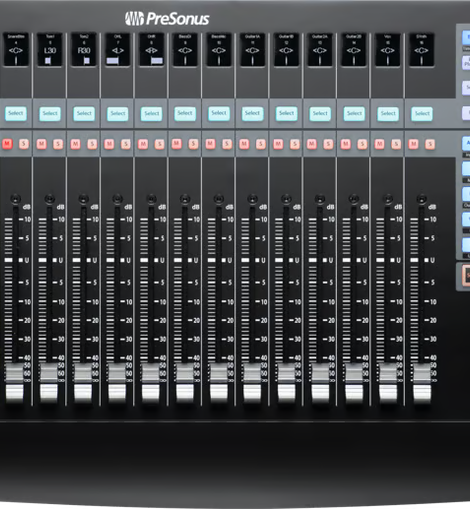This screenshot has width=470, height=509.
Task: Click the Guitar1A scribble strip display
Action: coord(252,49)
